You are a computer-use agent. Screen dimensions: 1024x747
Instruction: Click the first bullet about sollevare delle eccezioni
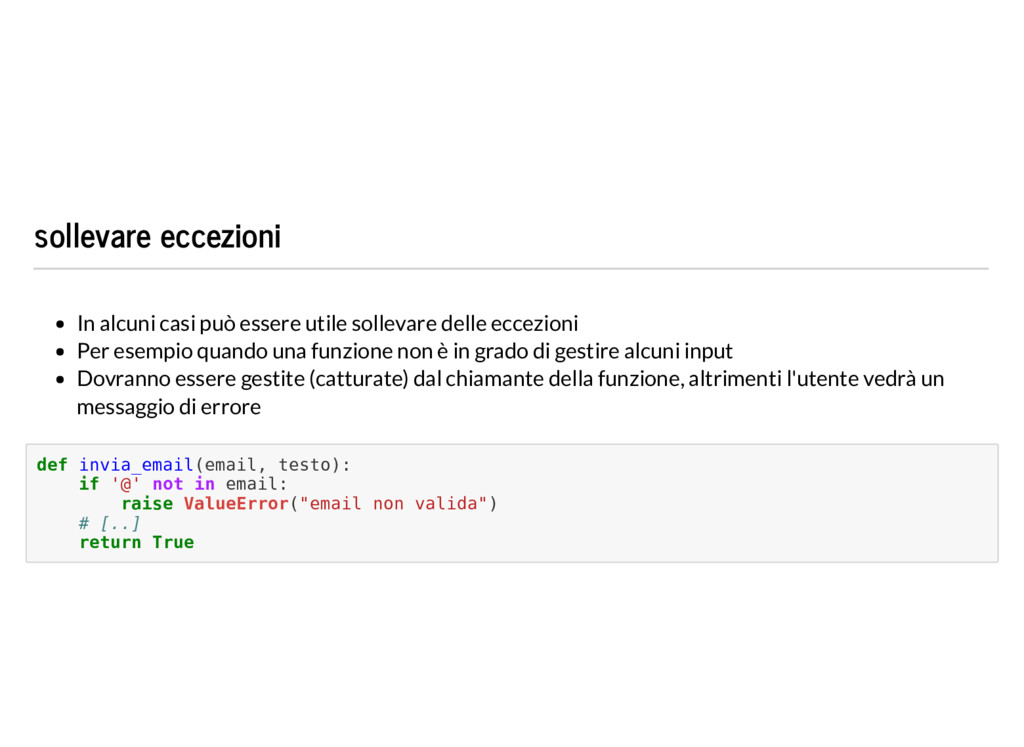tap(327, 323)
